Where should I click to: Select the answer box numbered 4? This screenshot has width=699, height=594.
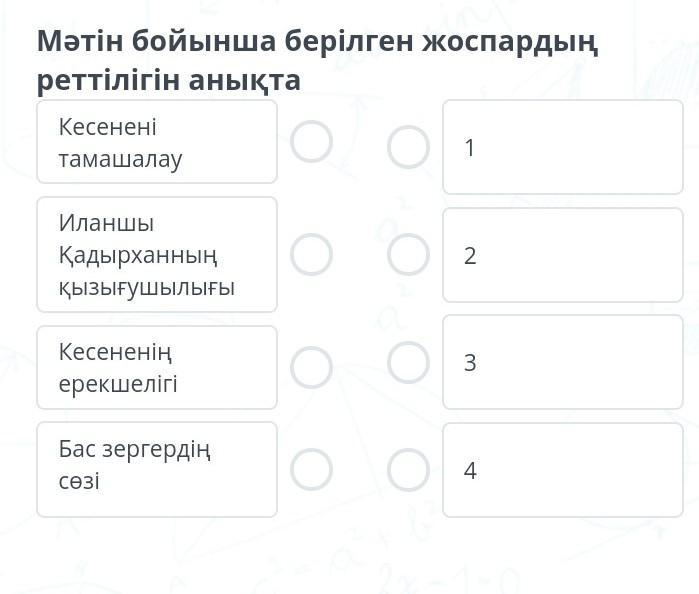(x=562, y=470)
